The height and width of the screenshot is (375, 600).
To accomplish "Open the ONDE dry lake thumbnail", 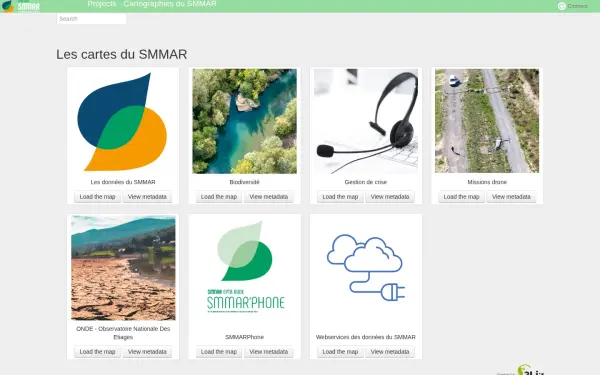I will click(123, 268).
